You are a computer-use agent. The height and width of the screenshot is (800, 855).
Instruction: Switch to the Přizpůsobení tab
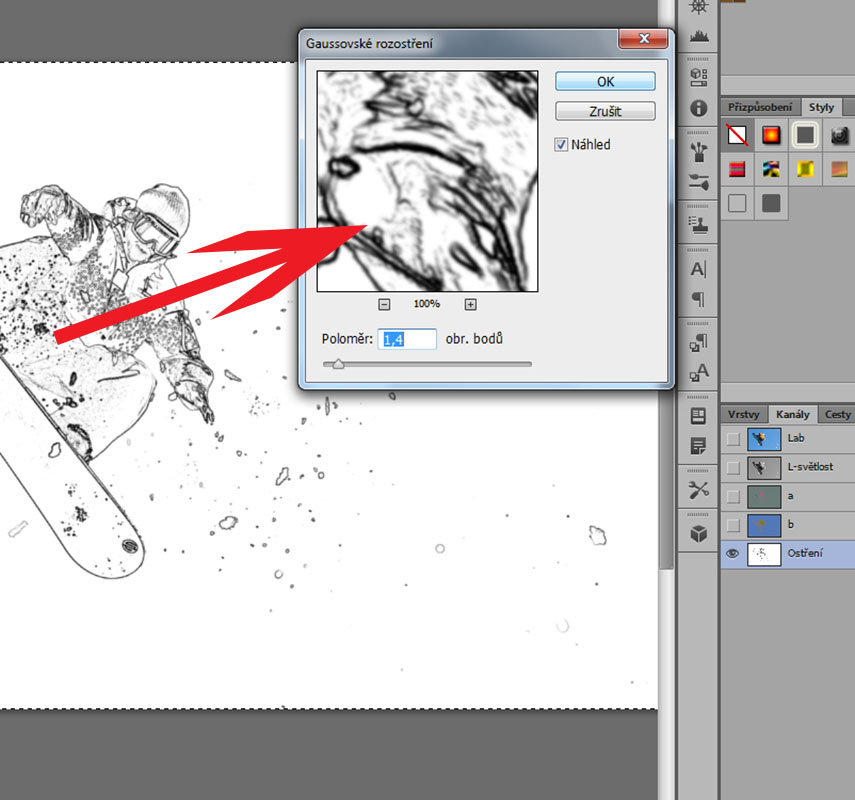[x=760, y=107]
